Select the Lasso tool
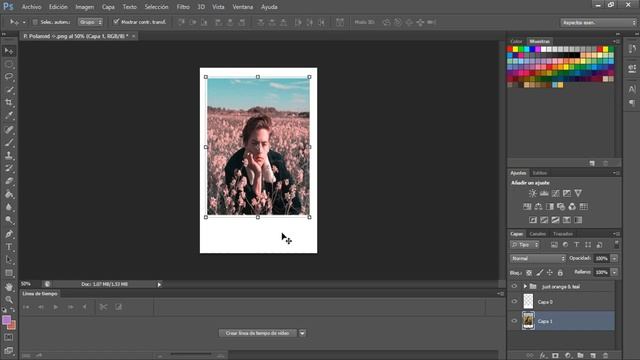 click(9, 77)
